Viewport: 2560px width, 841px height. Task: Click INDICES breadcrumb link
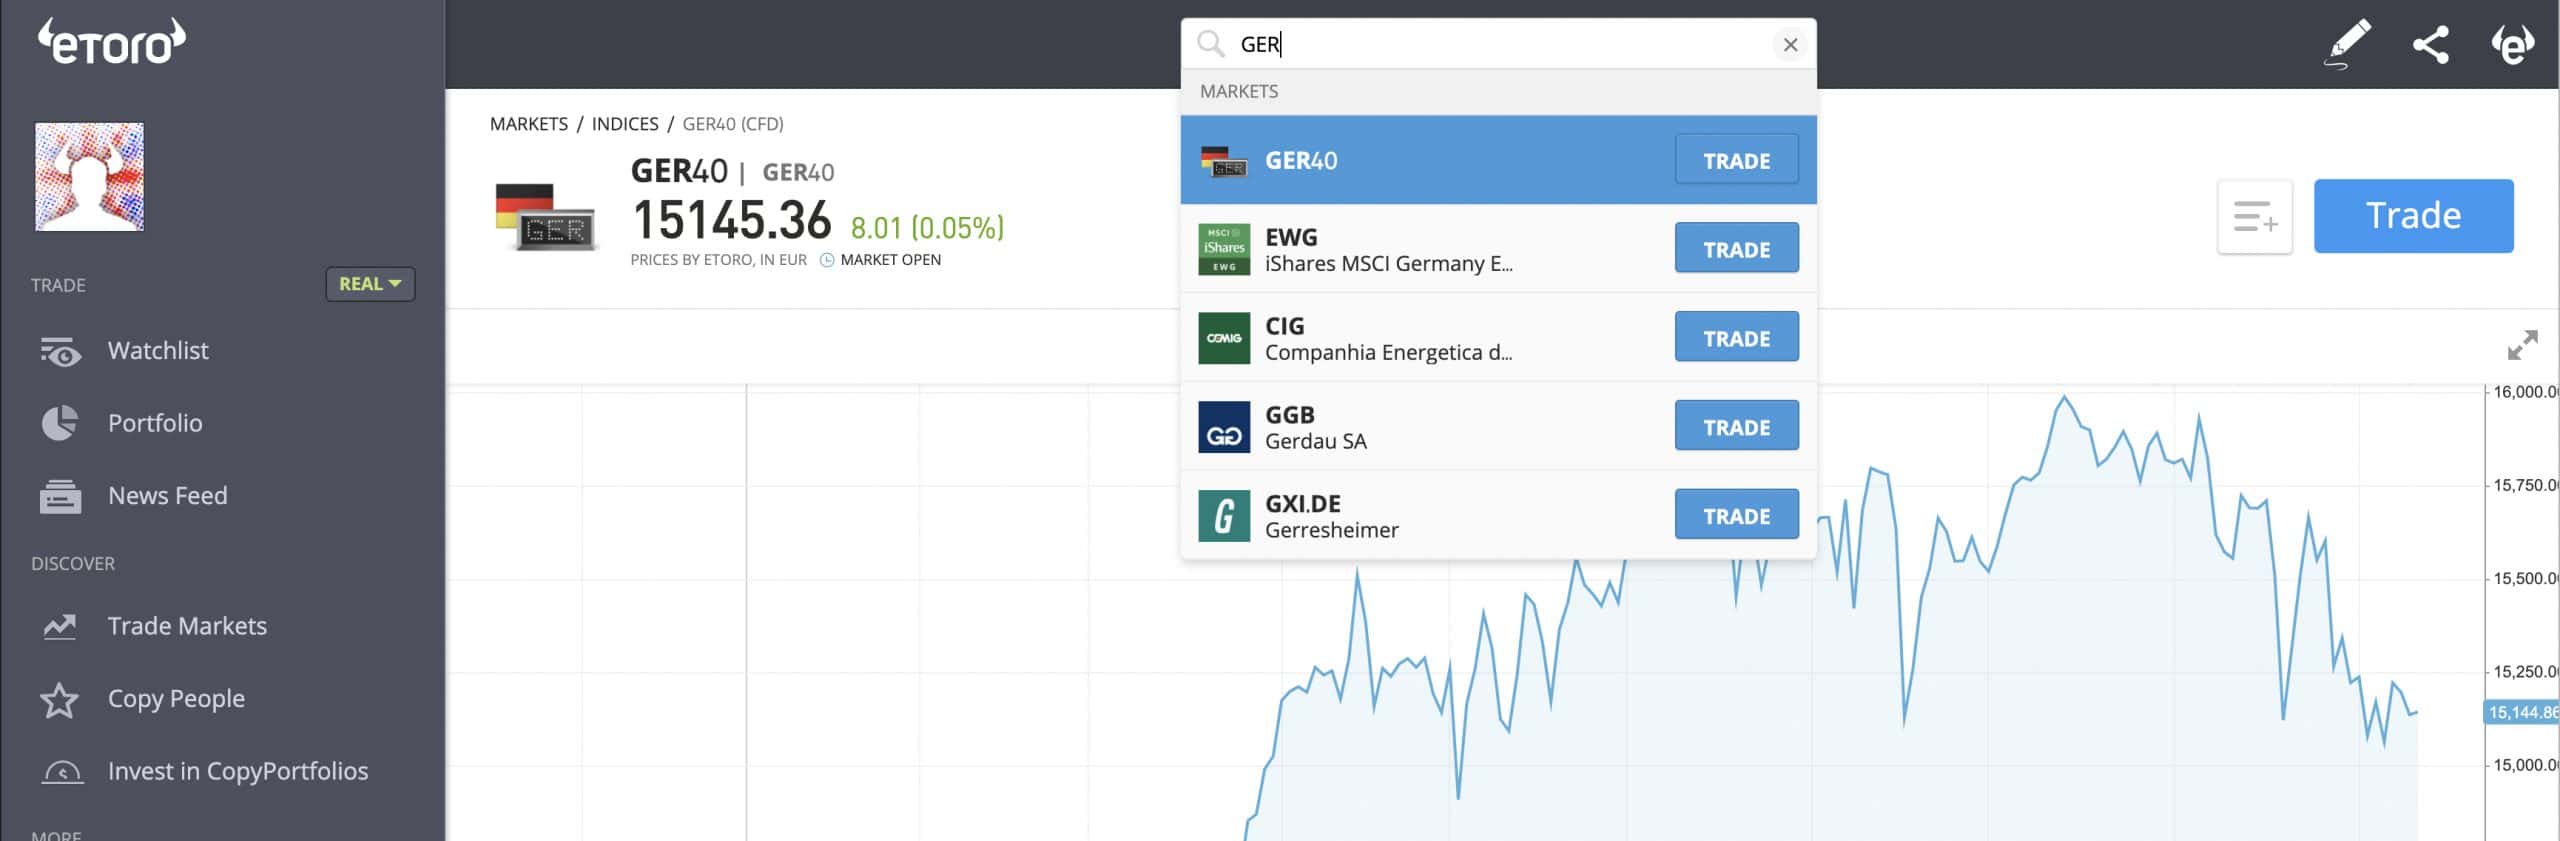point(625,124)
